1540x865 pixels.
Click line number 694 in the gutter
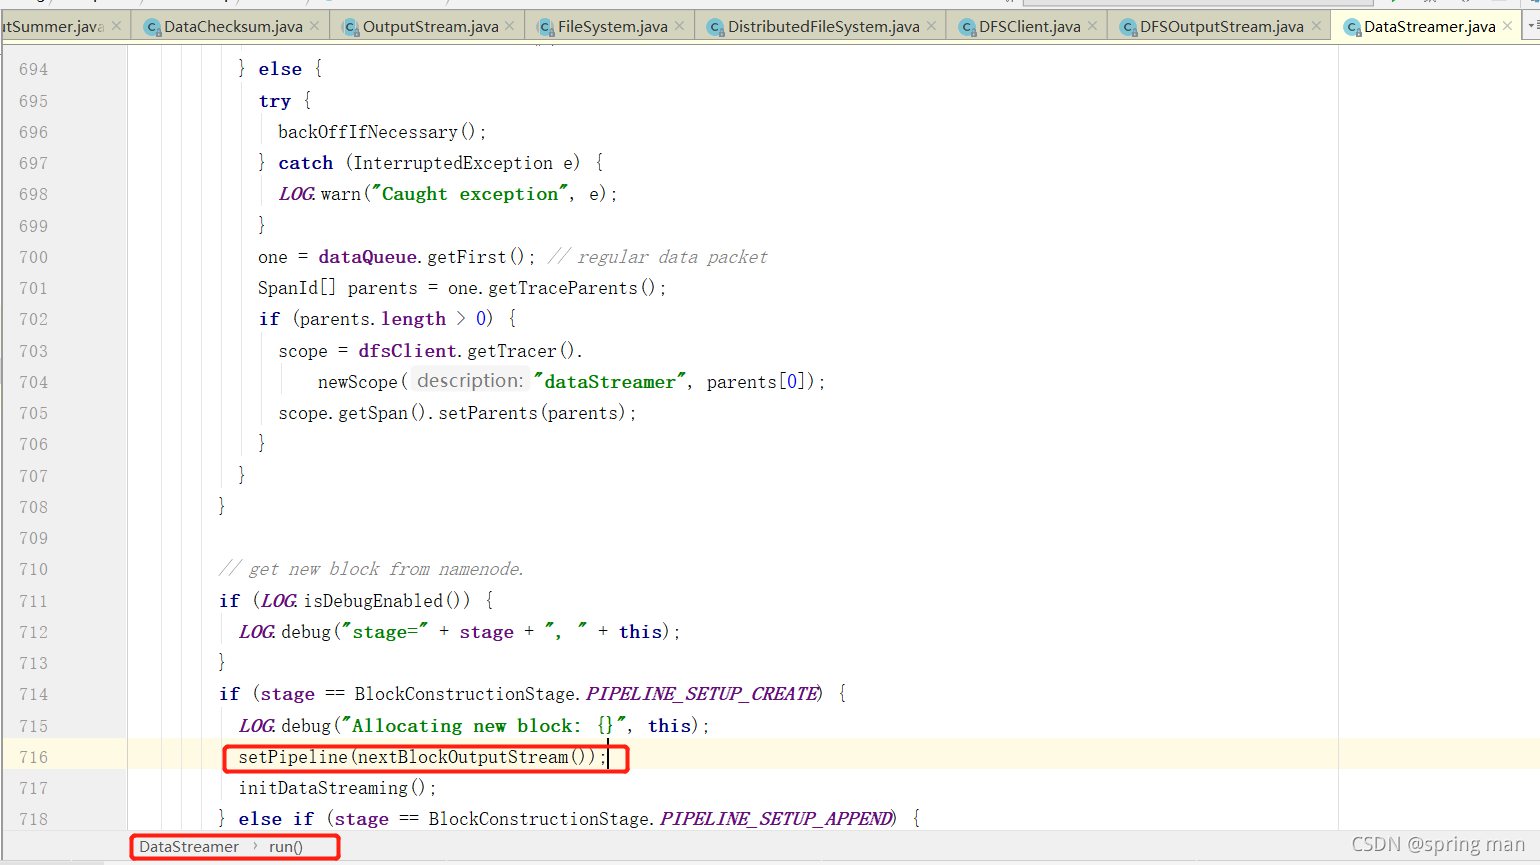pyautogui.click(x=33, y=69)
